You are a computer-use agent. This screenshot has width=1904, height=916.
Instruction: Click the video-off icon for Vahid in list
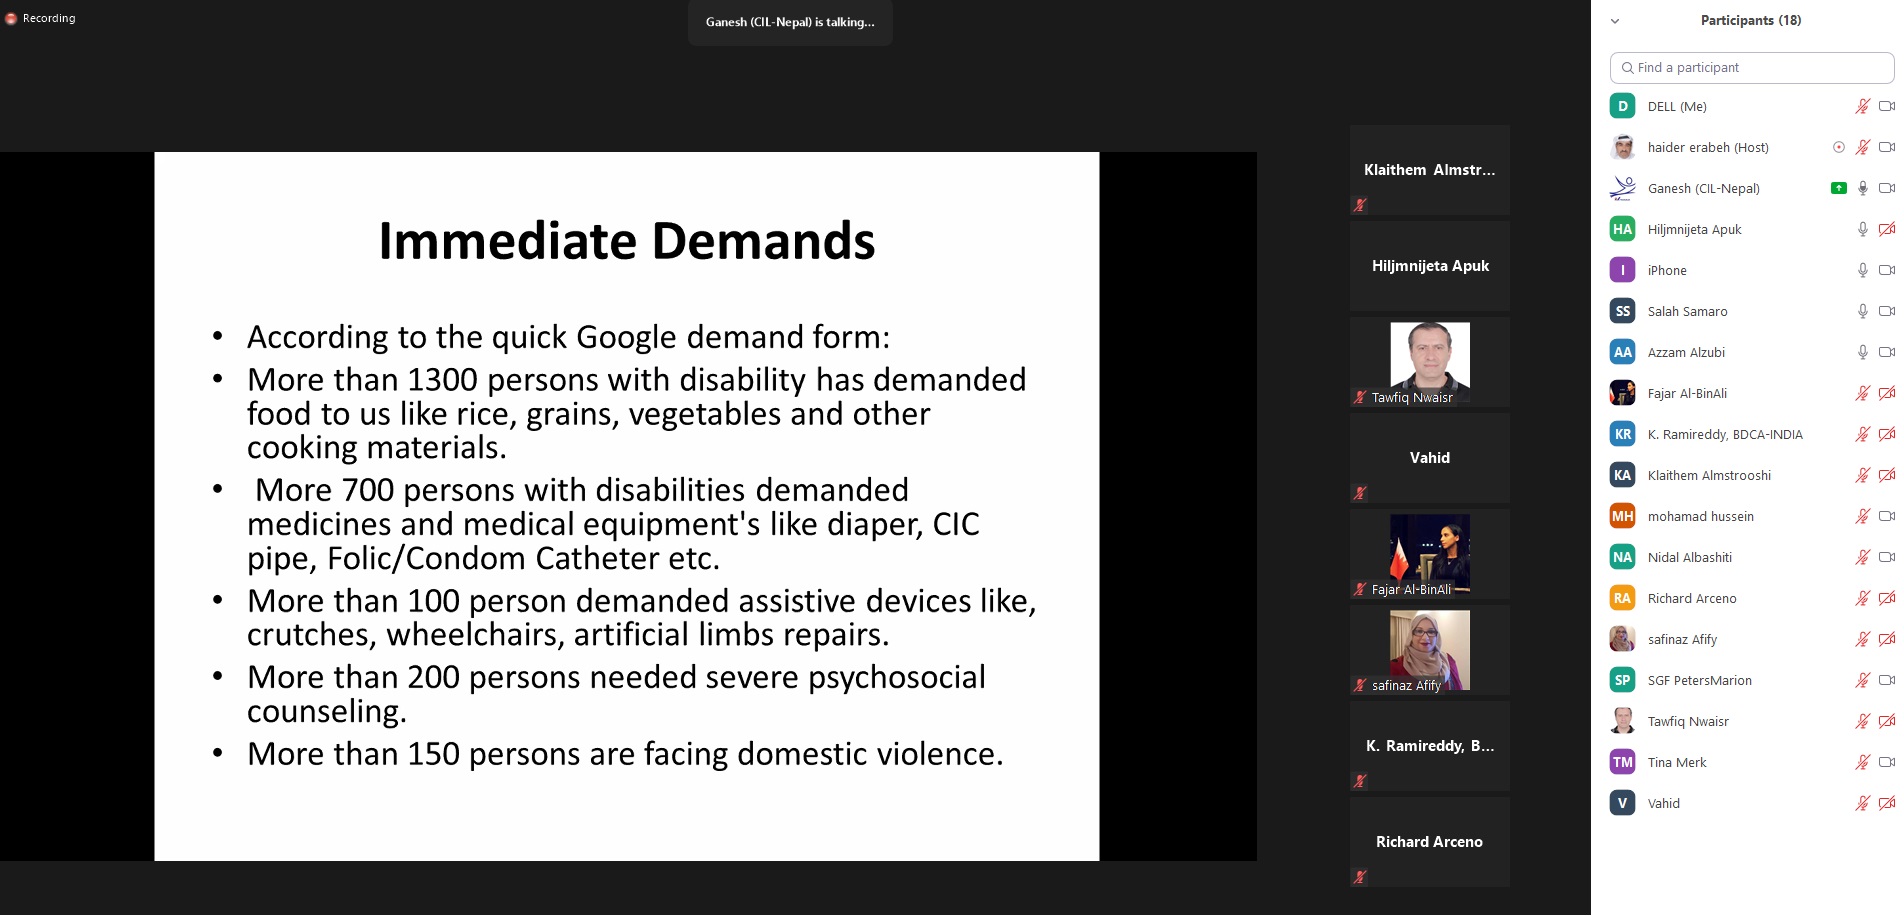pyautogui.click(x=1886, y=803)
